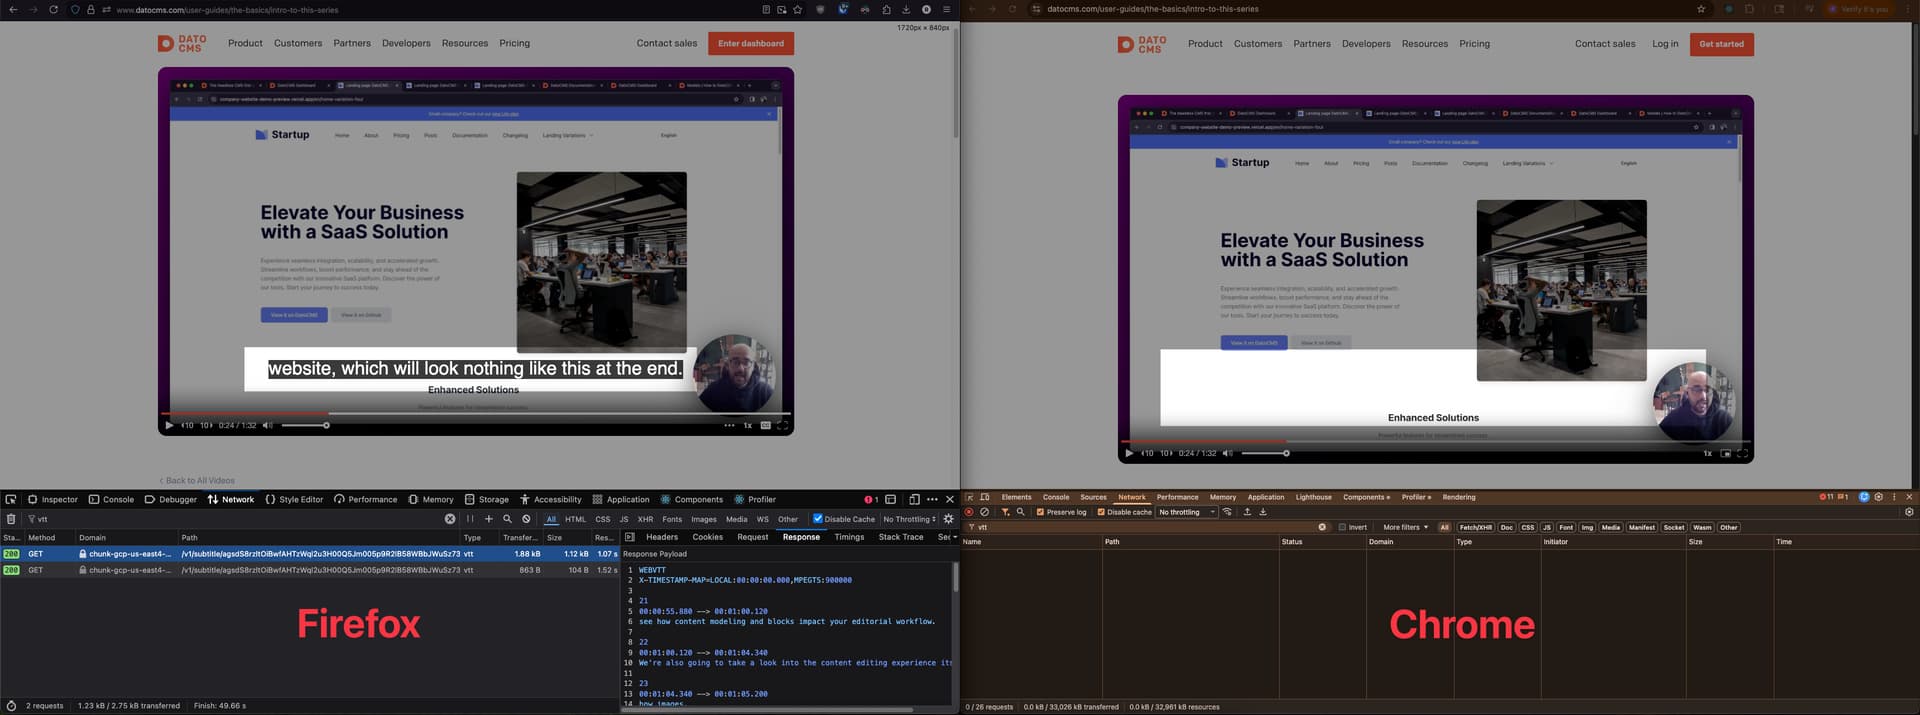Open Firefox network search magnifier

507,519
